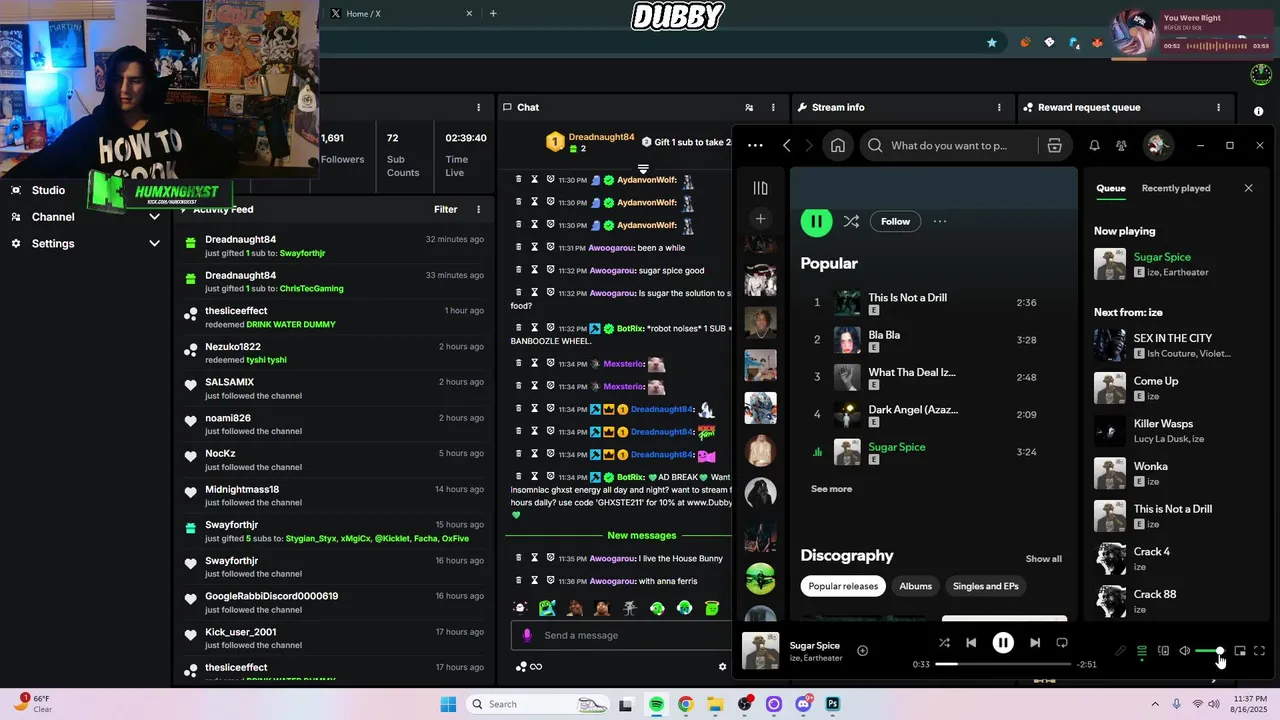Jump to New messages in chat
This screenshot has height=720, width=1280.
point(641,535)
